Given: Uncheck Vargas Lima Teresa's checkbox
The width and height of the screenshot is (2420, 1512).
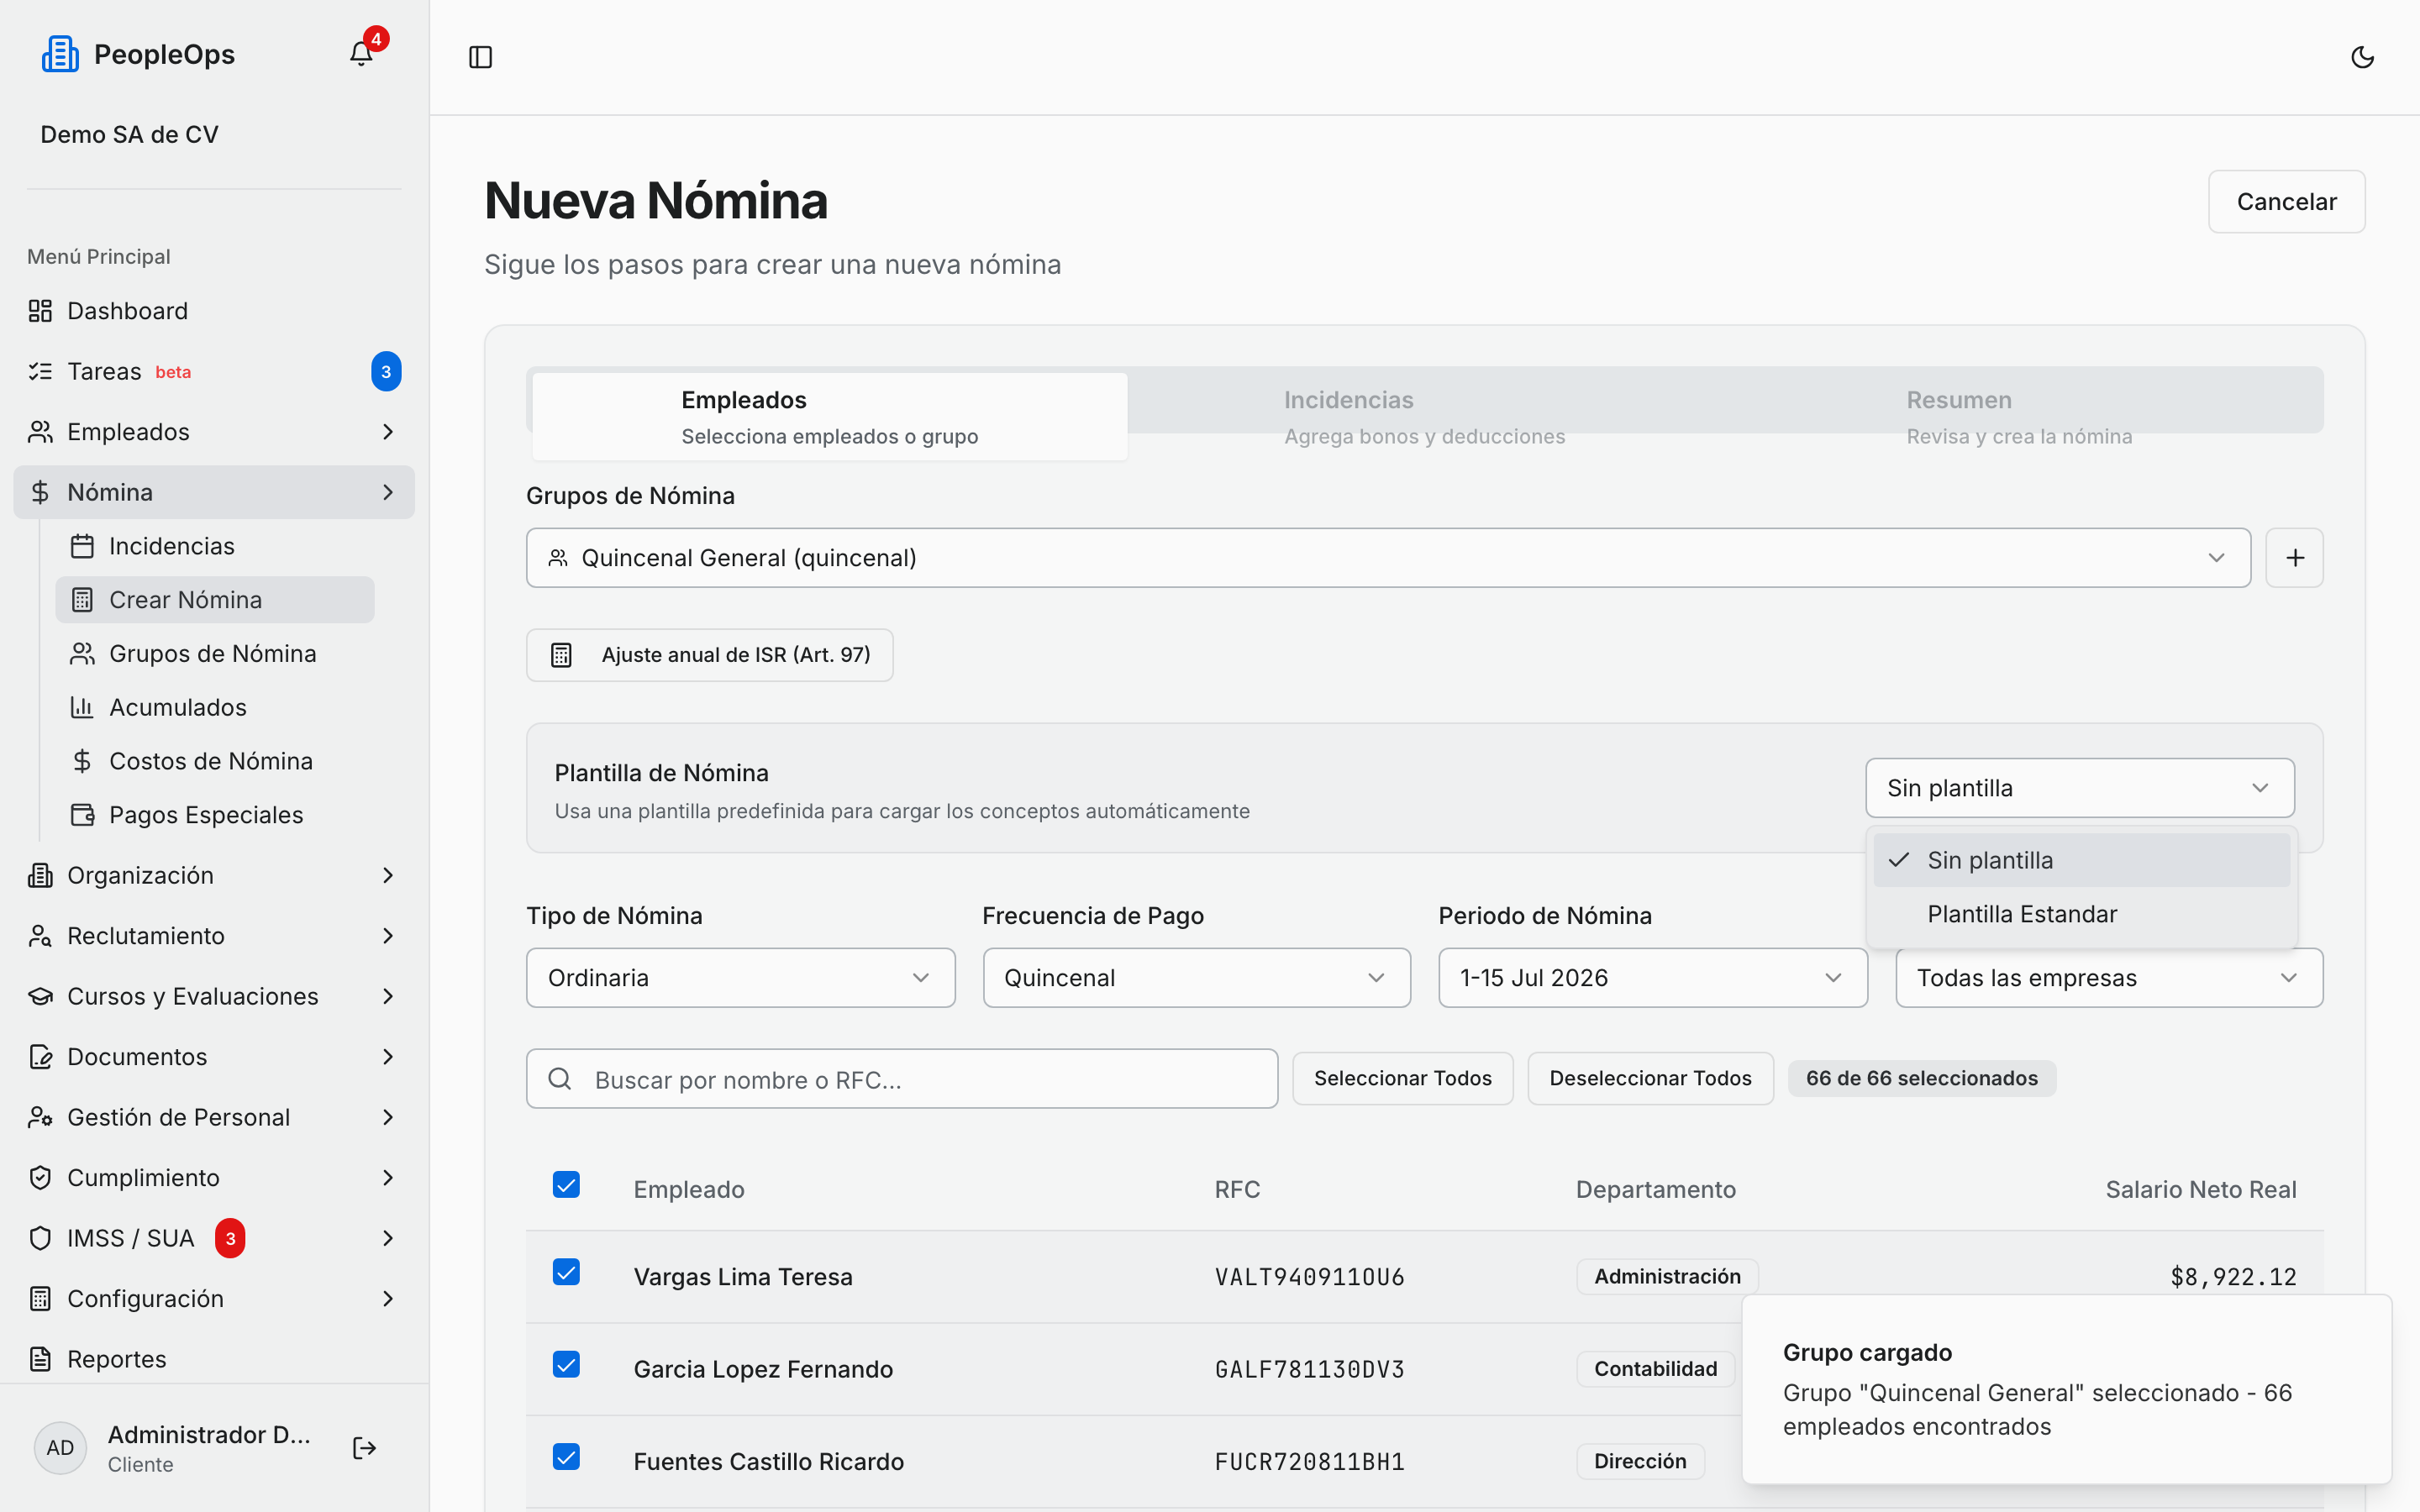Looking at the screenshot, I should pyautogui.click(x=566, y=1272).
